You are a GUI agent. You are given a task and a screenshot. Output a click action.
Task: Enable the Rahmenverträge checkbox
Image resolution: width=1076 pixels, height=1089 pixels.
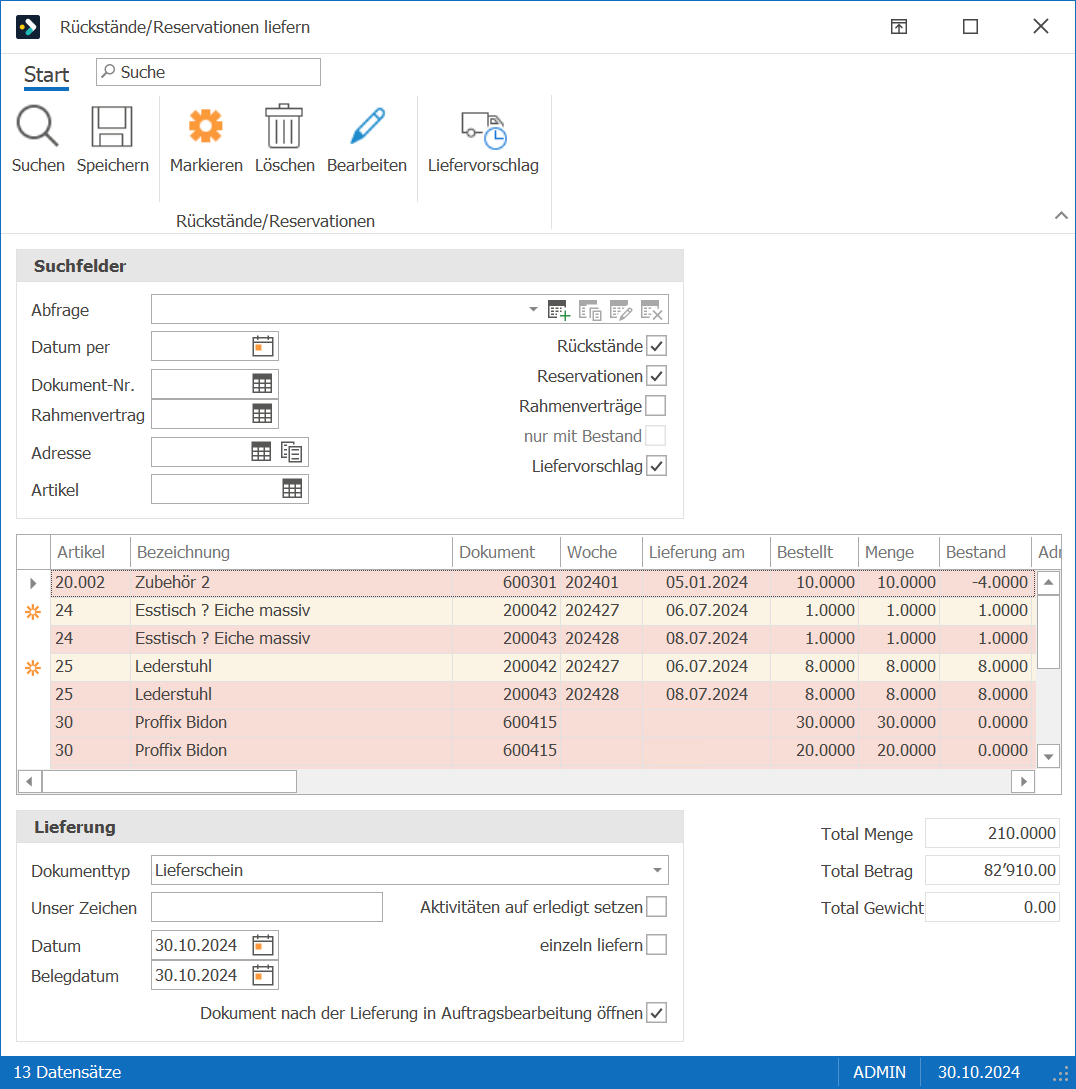pos(656,406)
